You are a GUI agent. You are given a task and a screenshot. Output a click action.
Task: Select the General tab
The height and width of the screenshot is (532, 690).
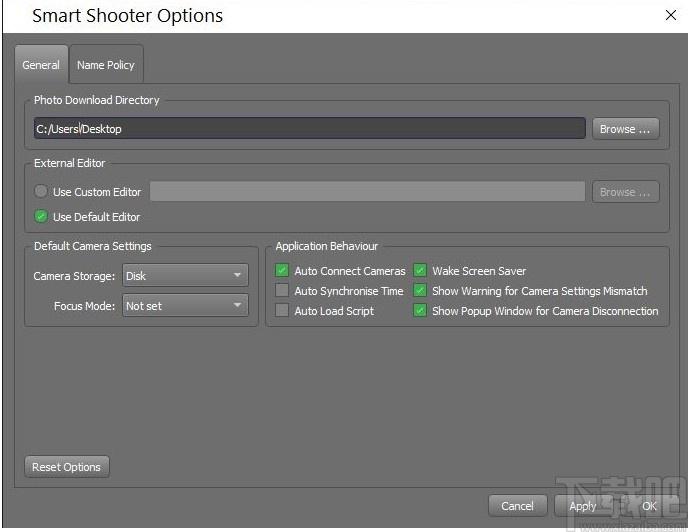41,65
